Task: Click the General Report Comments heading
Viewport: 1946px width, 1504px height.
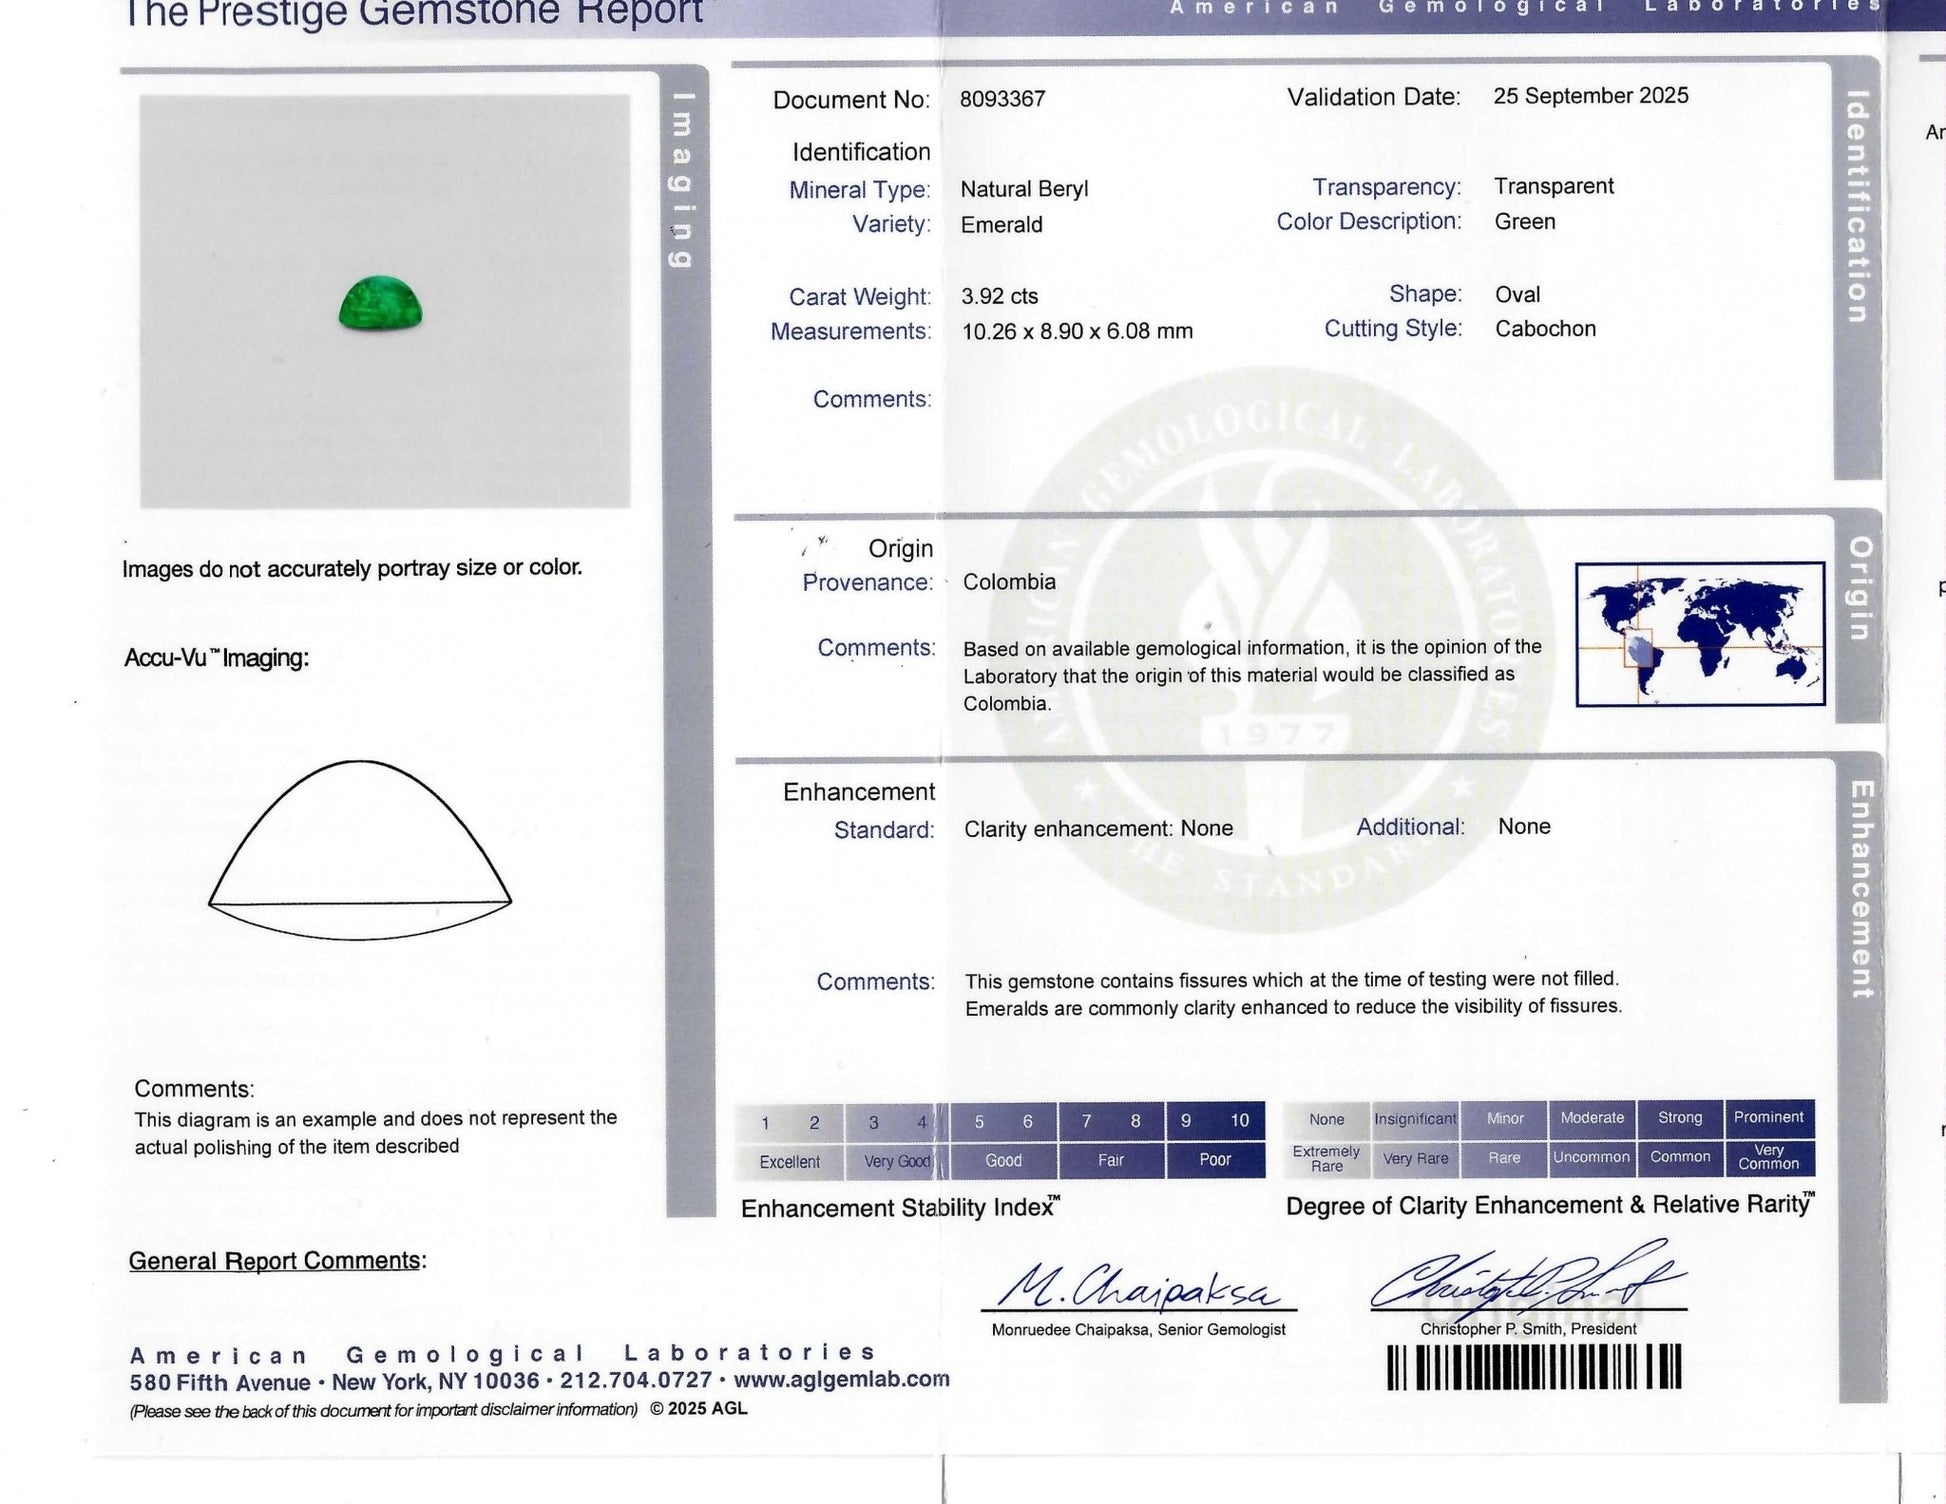Action: coord(277,1261)
